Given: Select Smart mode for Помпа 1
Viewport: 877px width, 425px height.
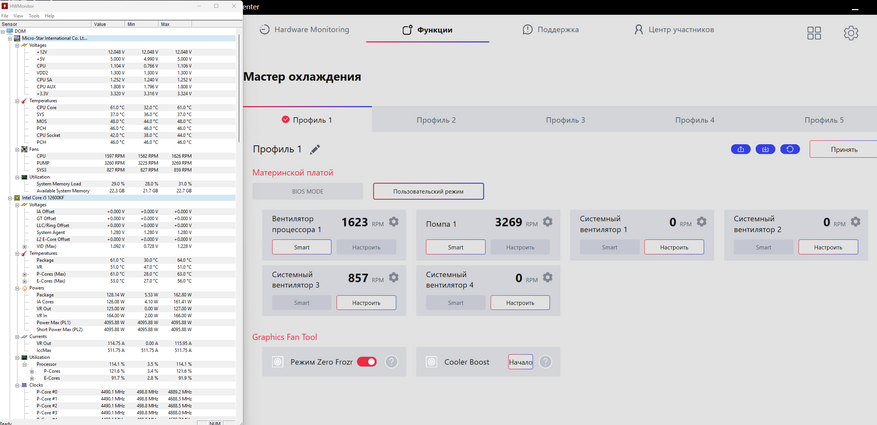Looking at the screenshot, I should coord(455,247).
